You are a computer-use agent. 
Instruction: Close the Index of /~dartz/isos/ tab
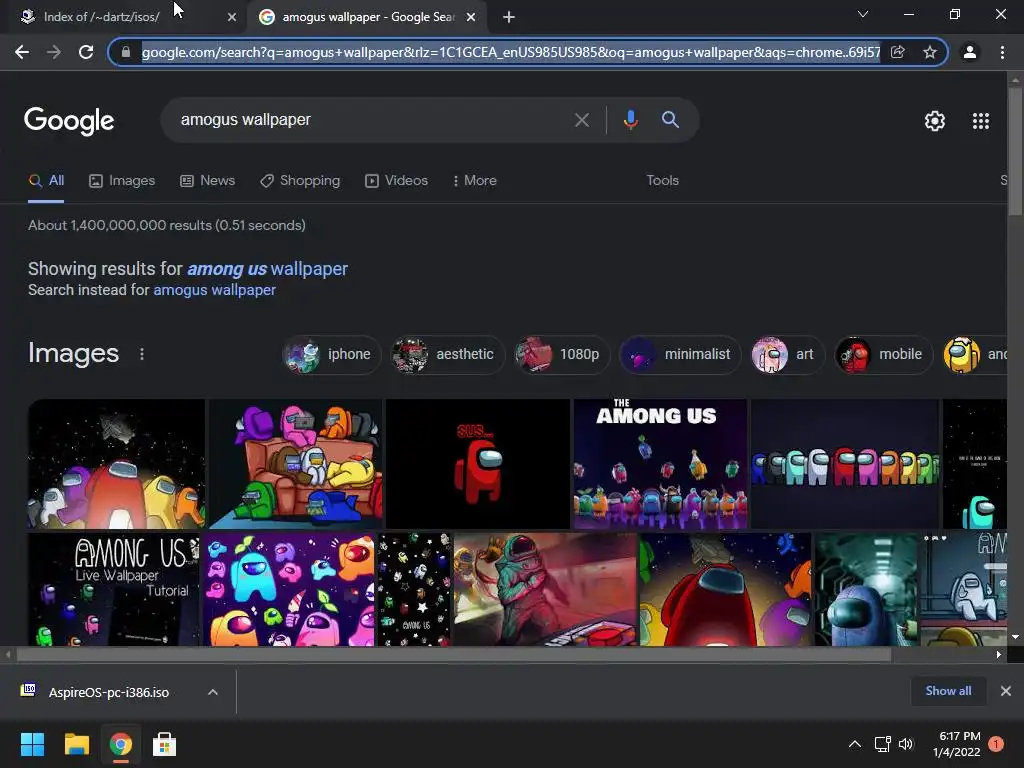click(x=232, y=17)
